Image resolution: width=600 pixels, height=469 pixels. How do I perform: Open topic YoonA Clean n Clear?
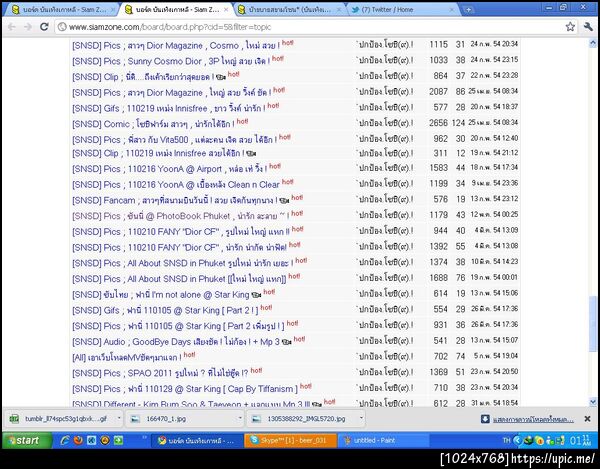tap(176, 184)
